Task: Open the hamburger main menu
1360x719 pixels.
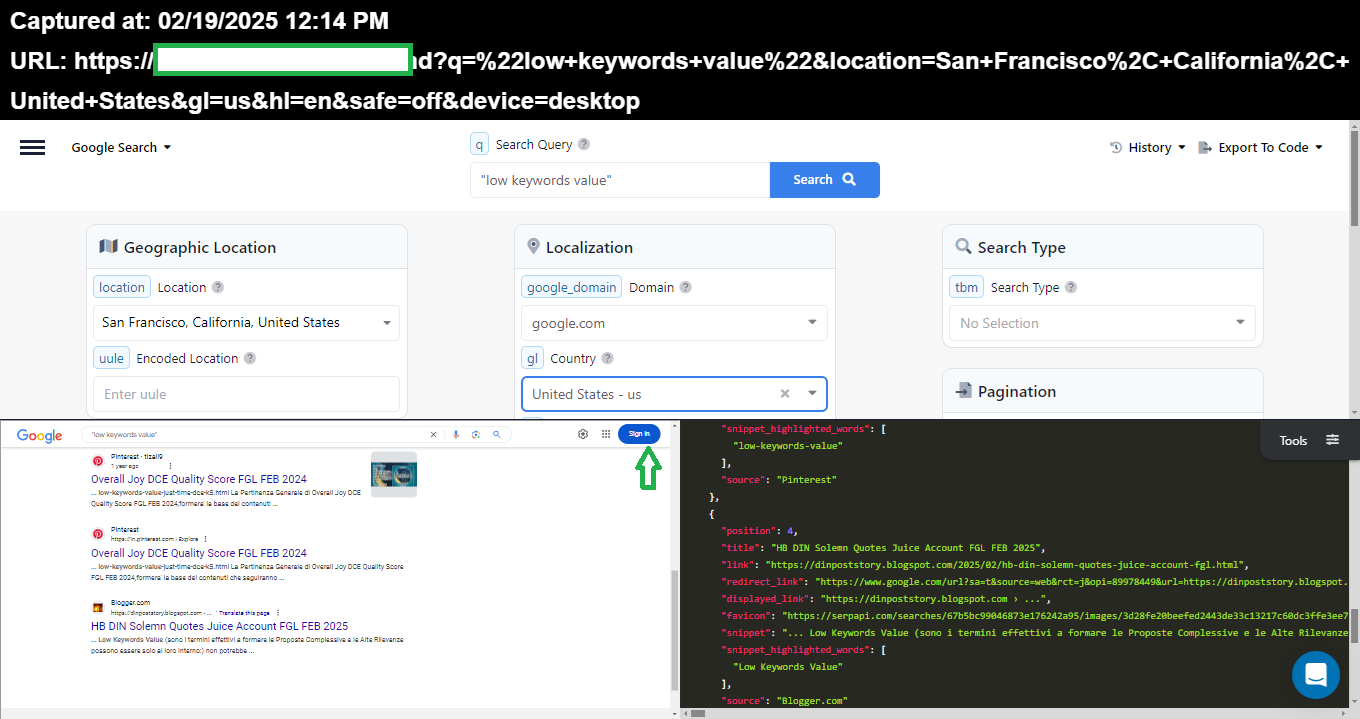Action: (32, 148)
